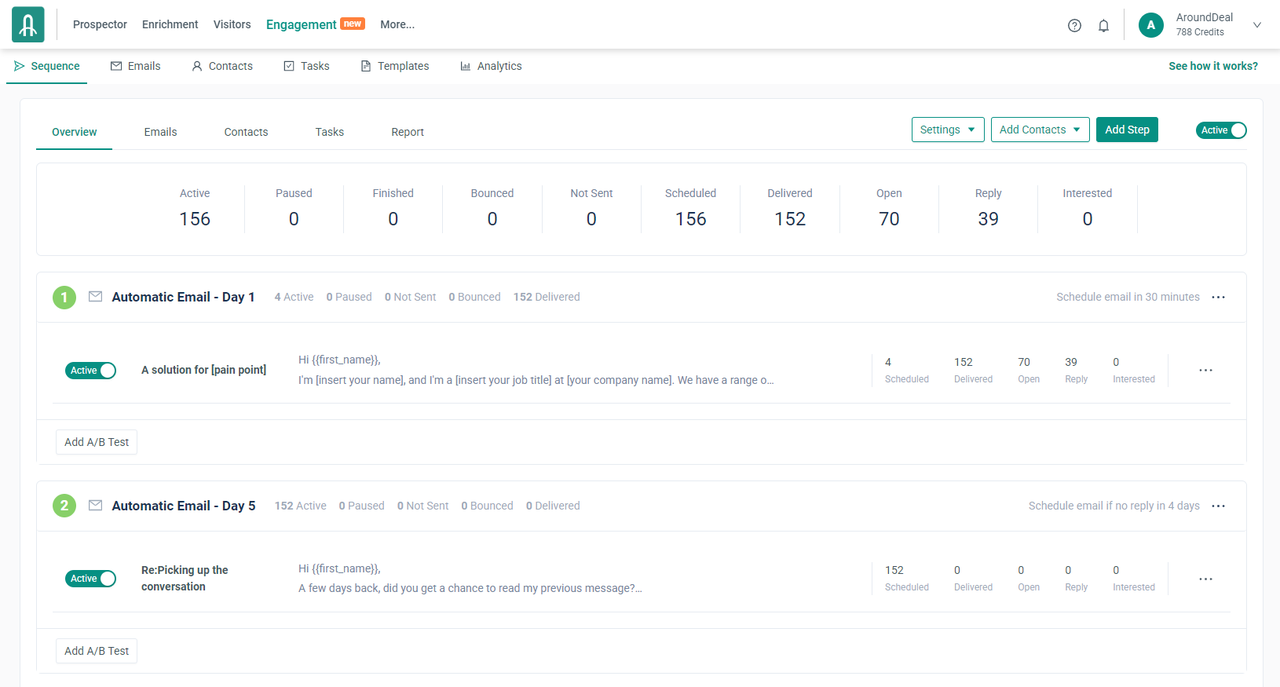Viewport: 1280px width, 687px height.
Task: Open options for 'Re:Picking up the conversation' email
Action: coord(1205,579)
